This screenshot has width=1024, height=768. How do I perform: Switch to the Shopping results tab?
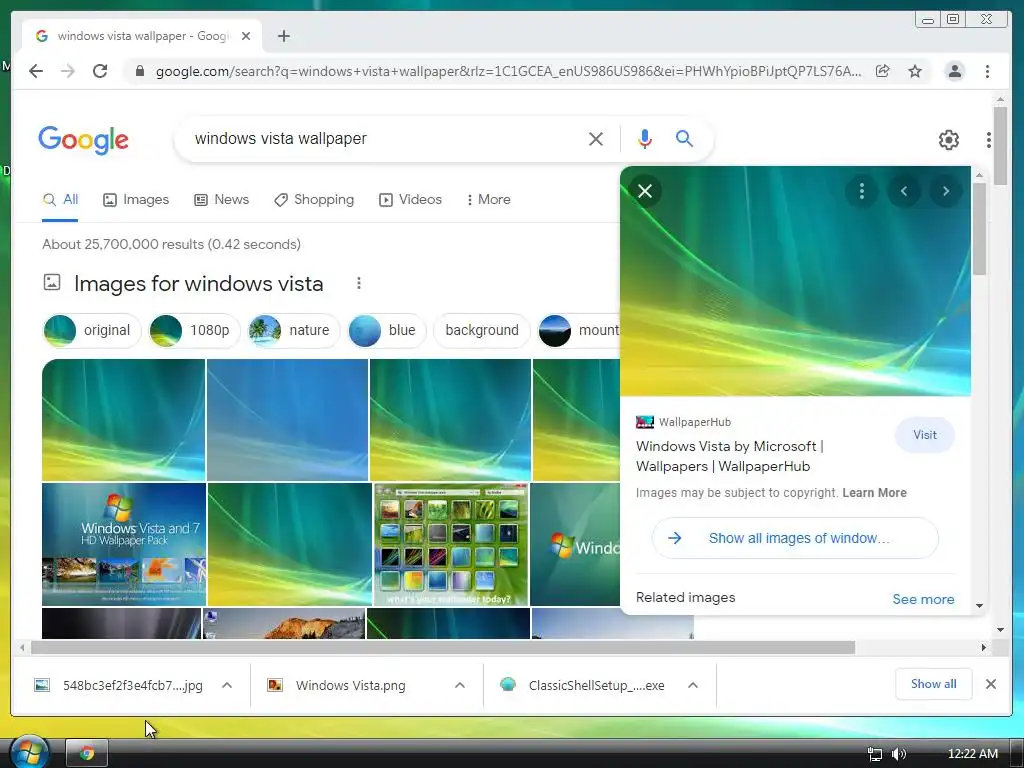pos(314,200)
